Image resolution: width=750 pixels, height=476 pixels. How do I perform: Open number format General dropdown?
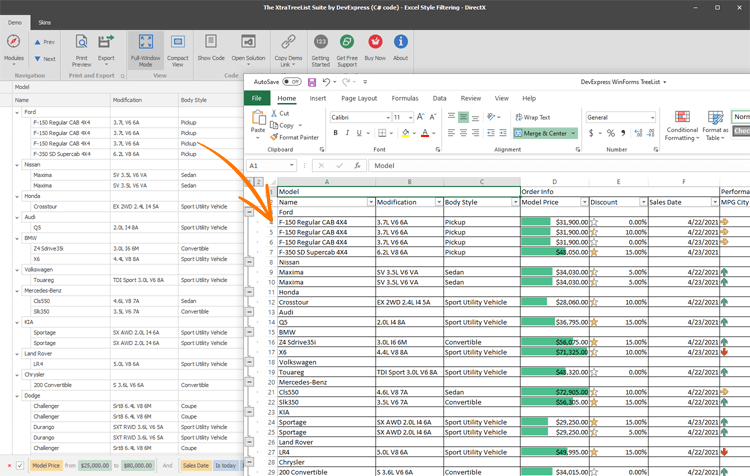coord(652,117)
